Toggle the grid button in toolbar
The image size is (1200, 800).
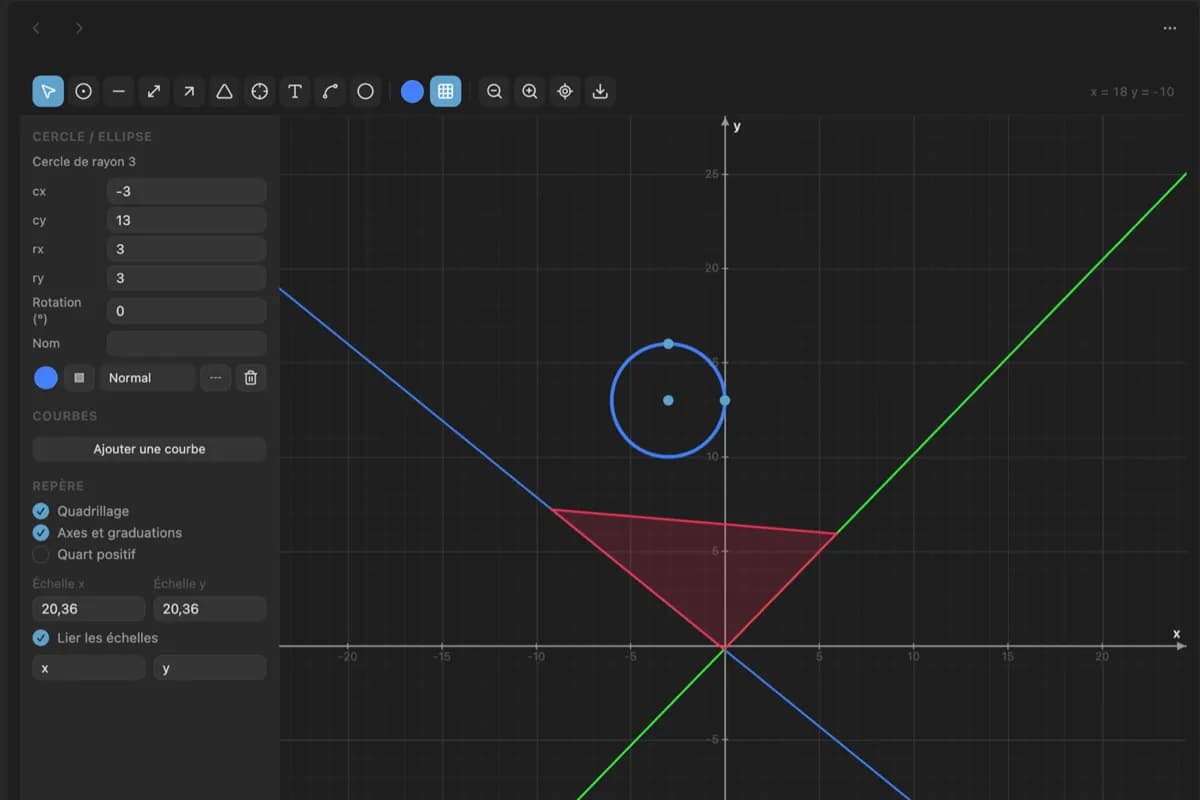coord(446,91)
